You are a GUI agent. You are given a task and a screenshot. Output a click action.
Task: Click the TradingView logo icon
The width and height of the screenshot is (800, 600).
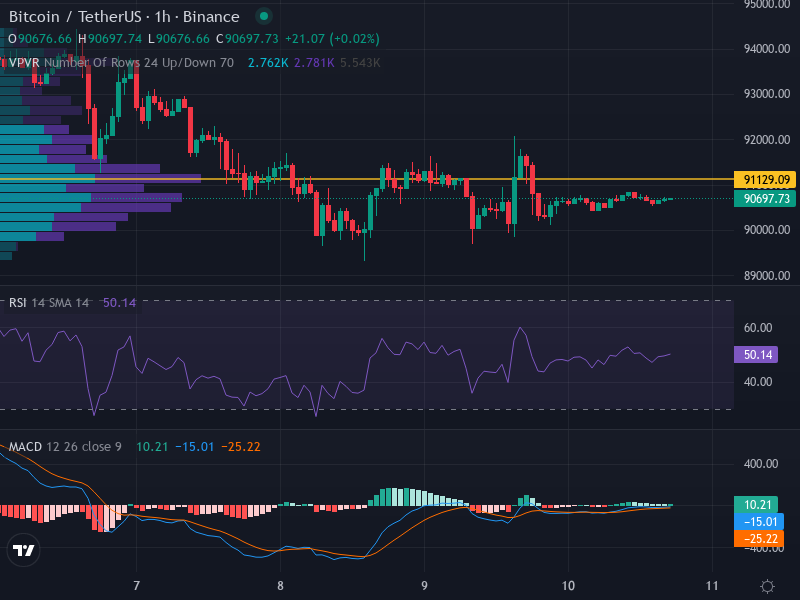click(24, 549)
